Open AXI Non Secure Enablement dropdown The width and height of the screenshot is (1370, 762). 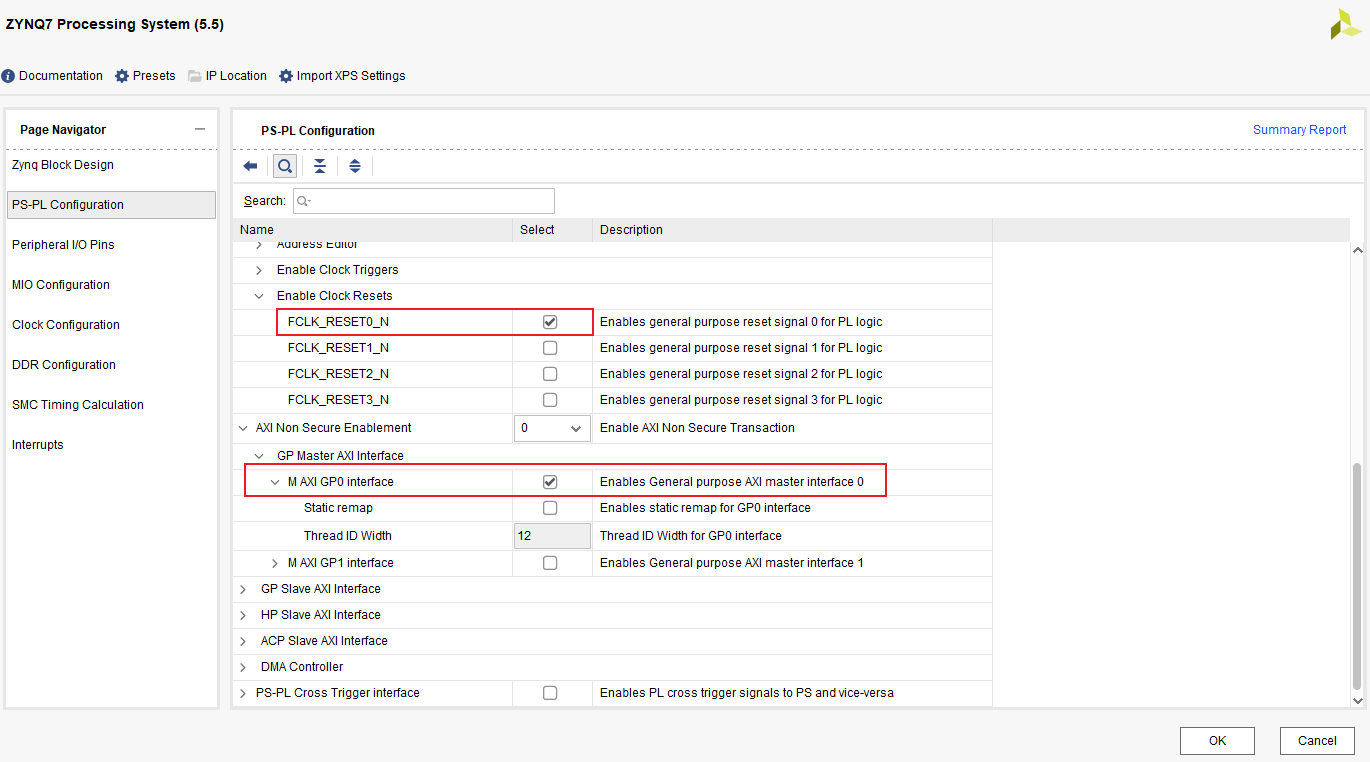(552, 428)
